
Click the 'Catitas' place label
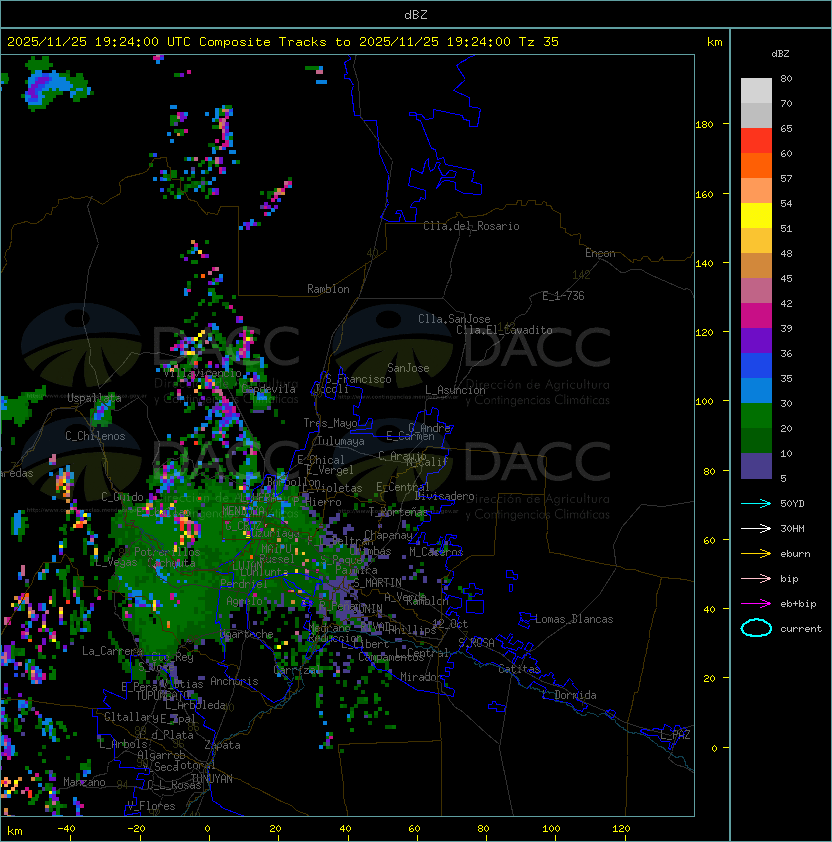(x=519, y=669)
